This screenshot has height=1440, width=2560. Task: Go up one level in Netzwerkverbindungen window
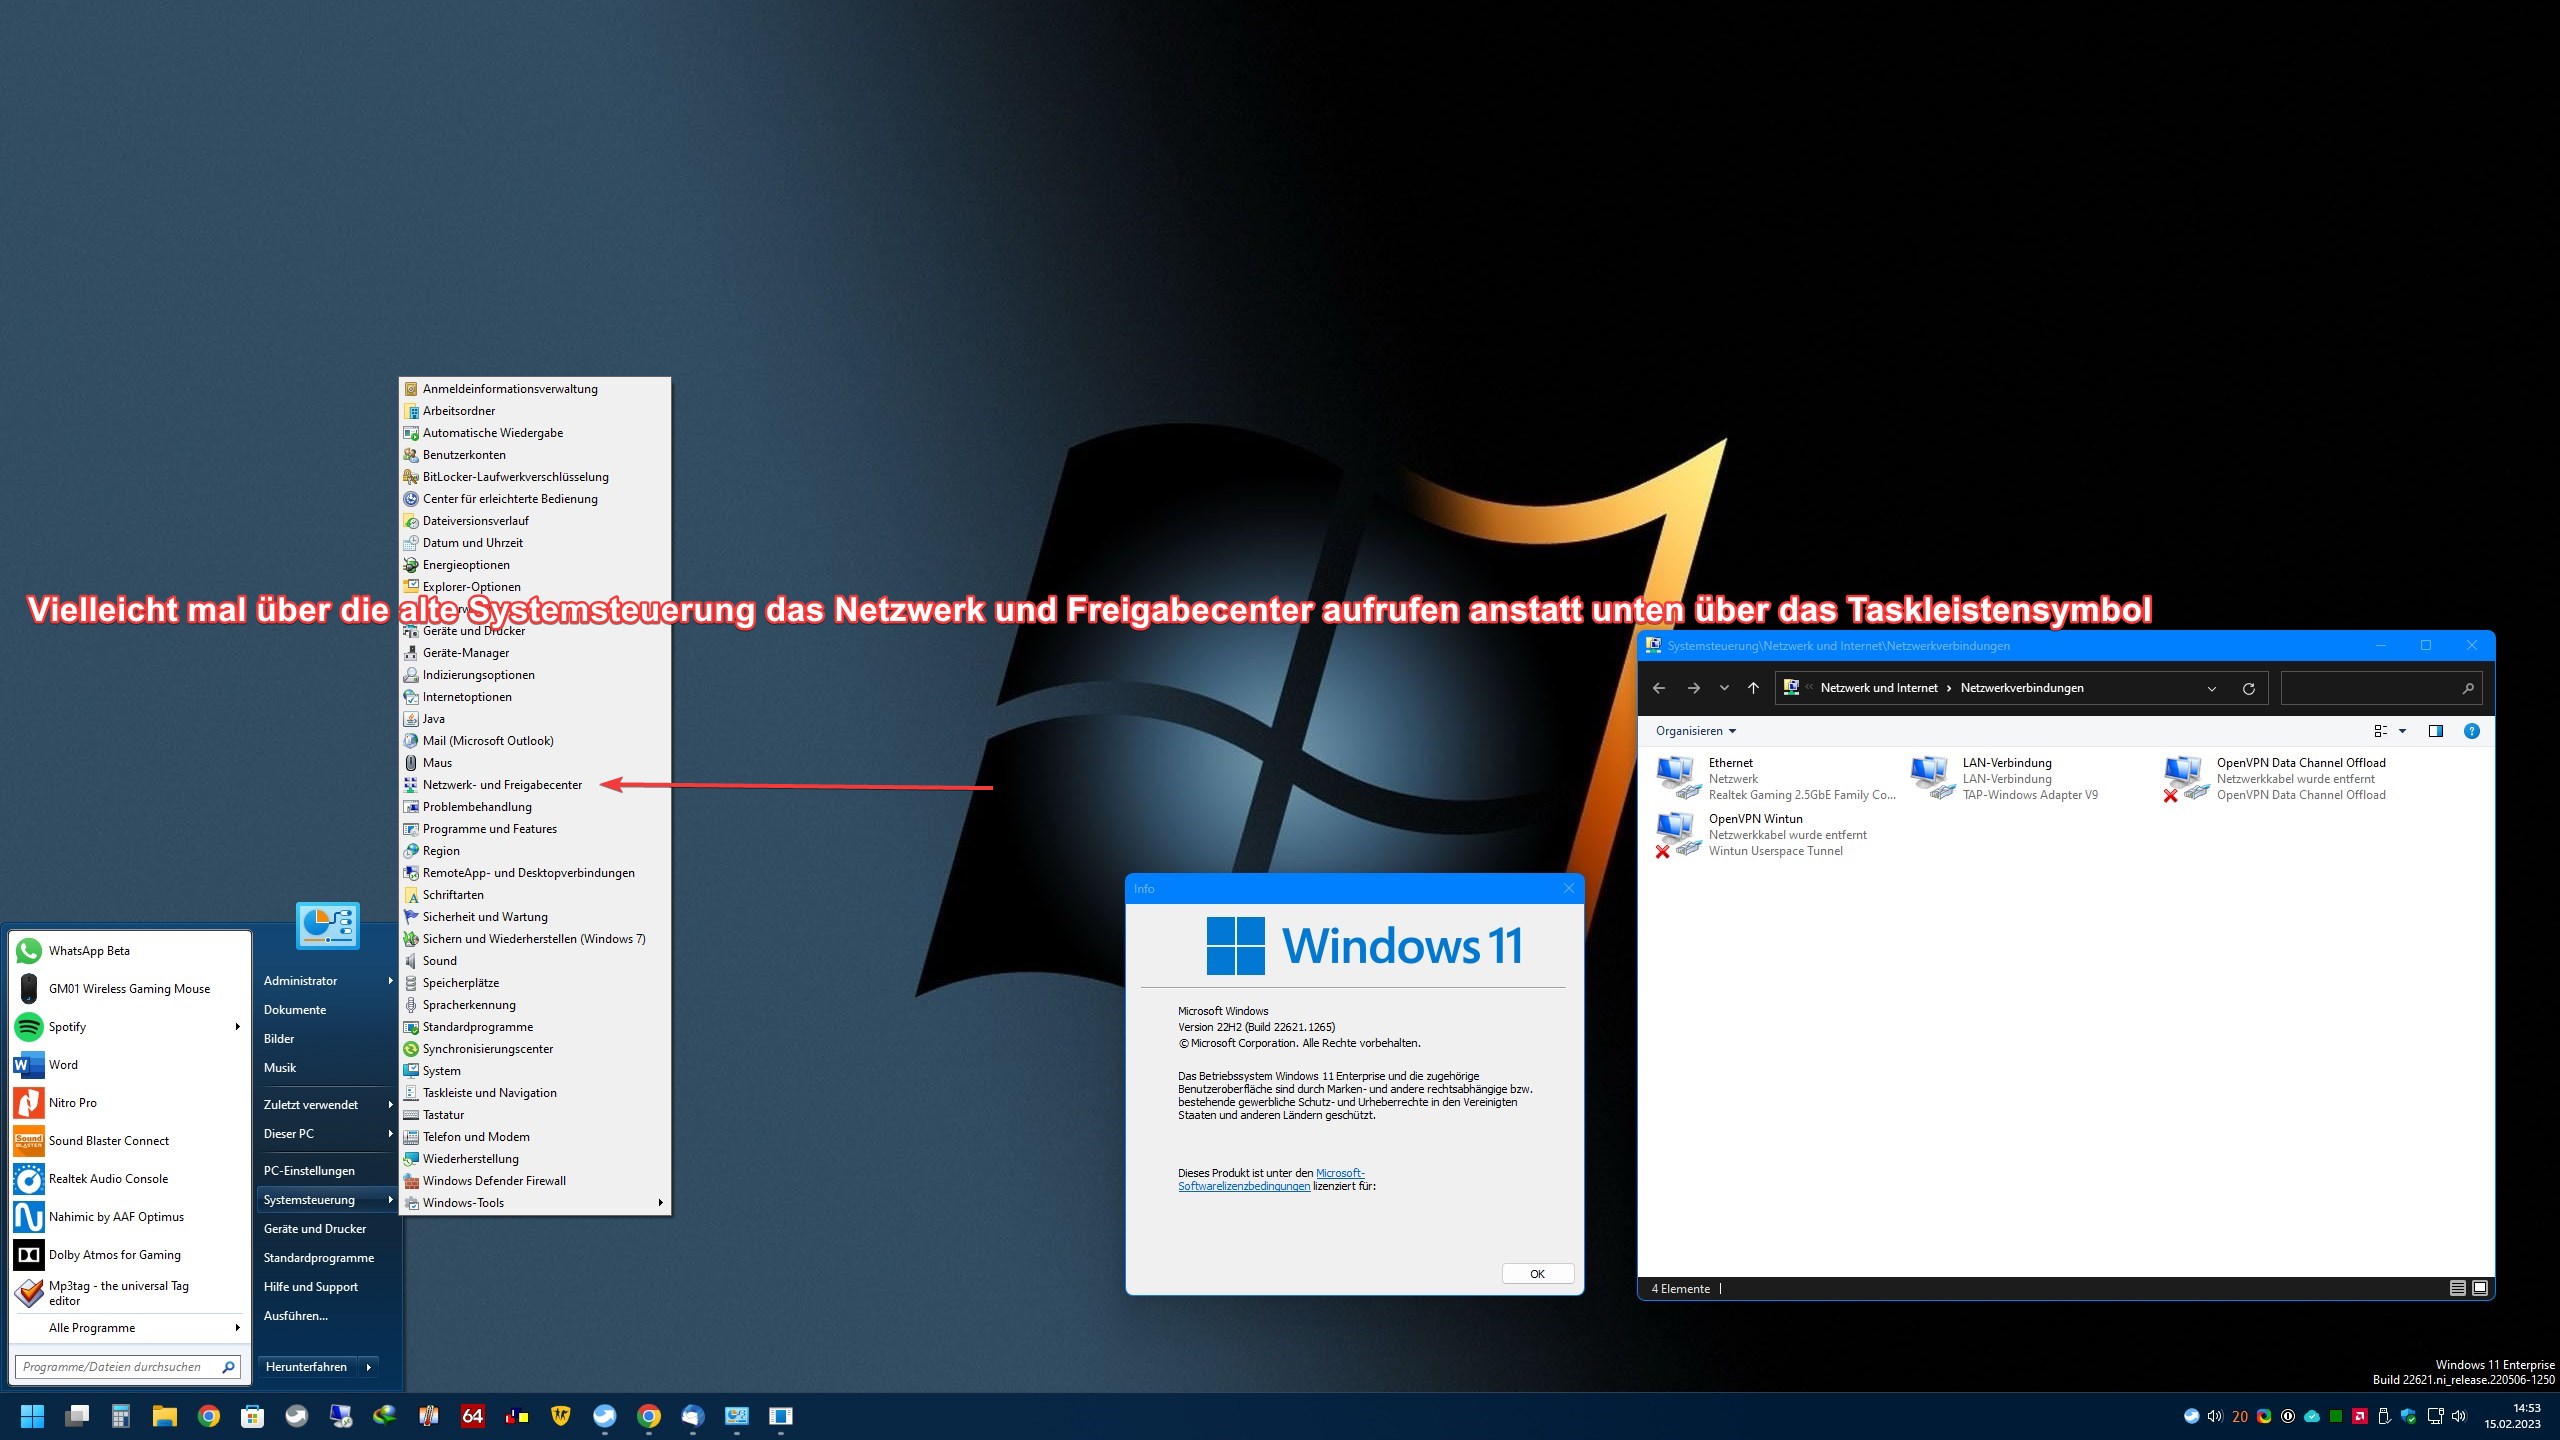1753,688
